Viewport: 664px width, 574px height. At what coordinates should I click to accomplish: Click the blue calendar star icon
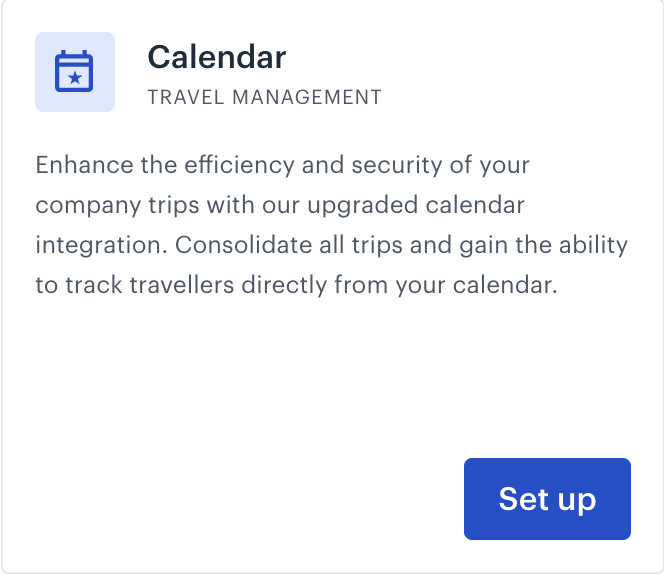point(74,71)
